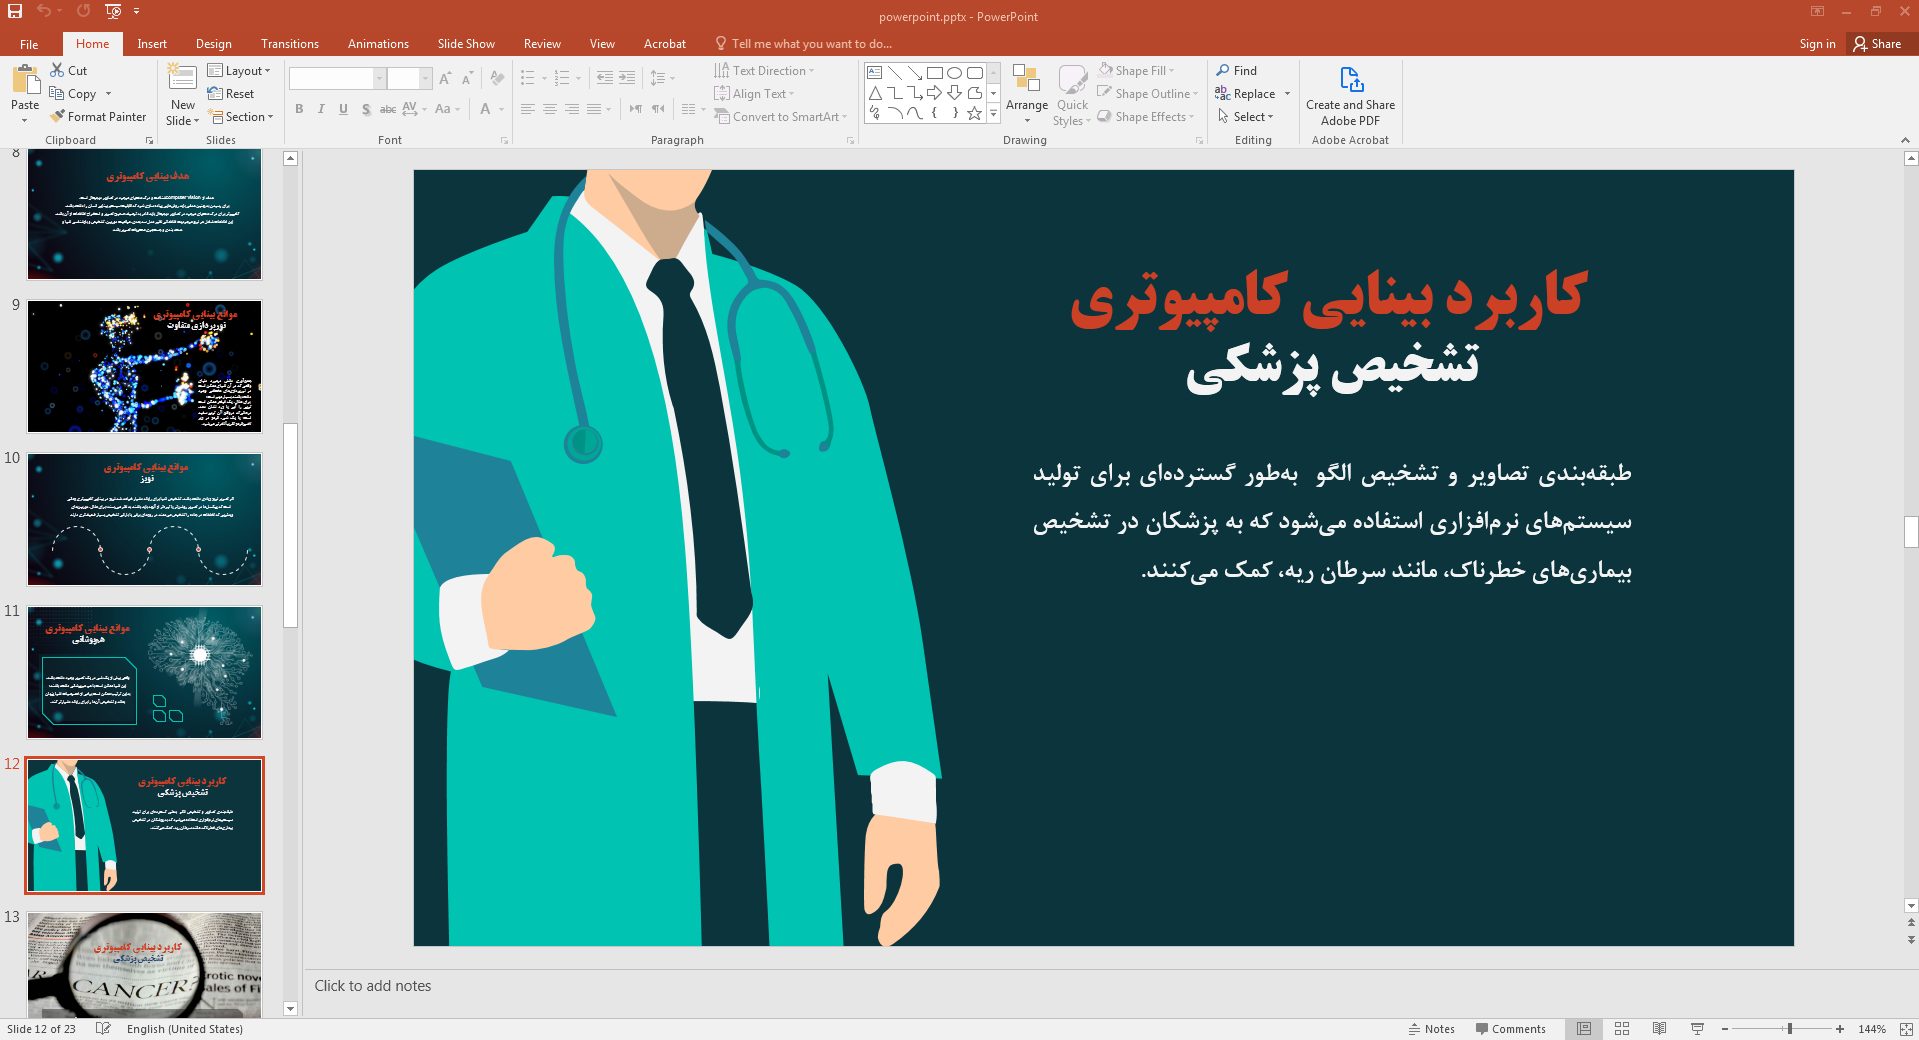1919x1040 pixels.
Task: Open the Comments pane button
Action: (x=1510, y=1028)
